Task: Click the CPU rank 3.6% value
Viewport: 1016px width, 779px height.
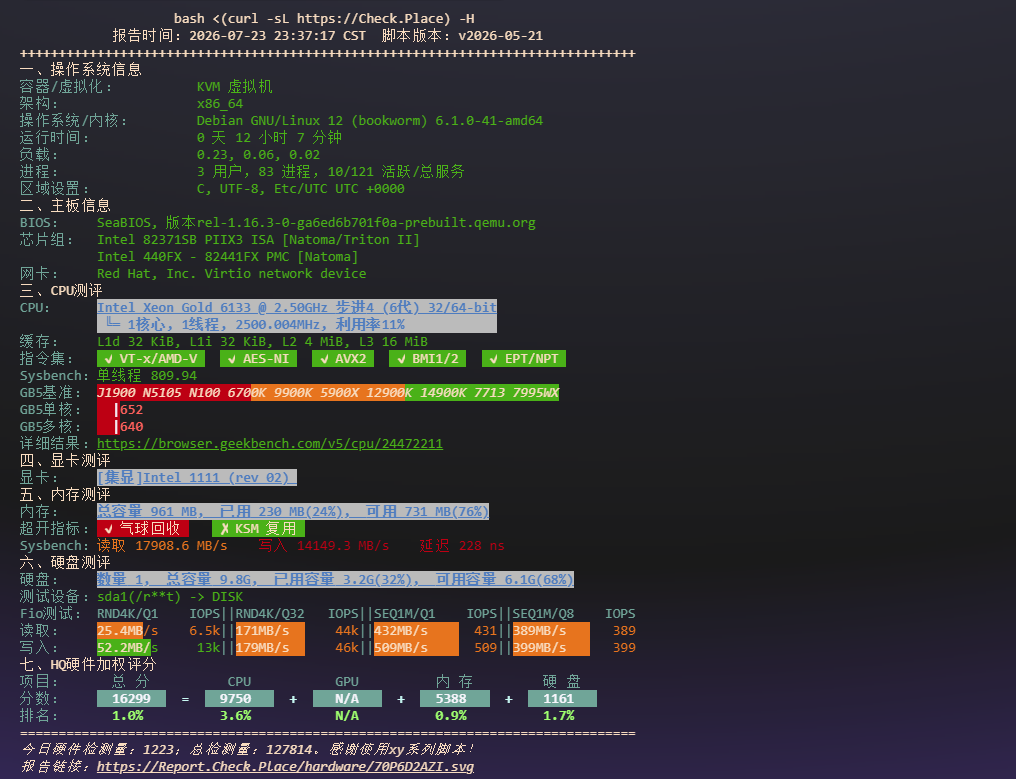Action: pos(235,715)
